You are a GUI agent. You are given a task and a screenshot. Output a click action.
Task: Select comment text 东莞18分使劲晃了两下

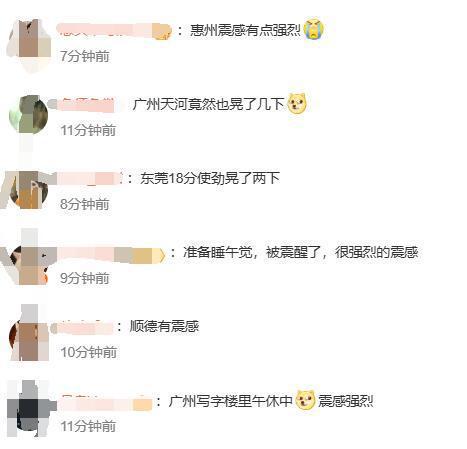210,178
